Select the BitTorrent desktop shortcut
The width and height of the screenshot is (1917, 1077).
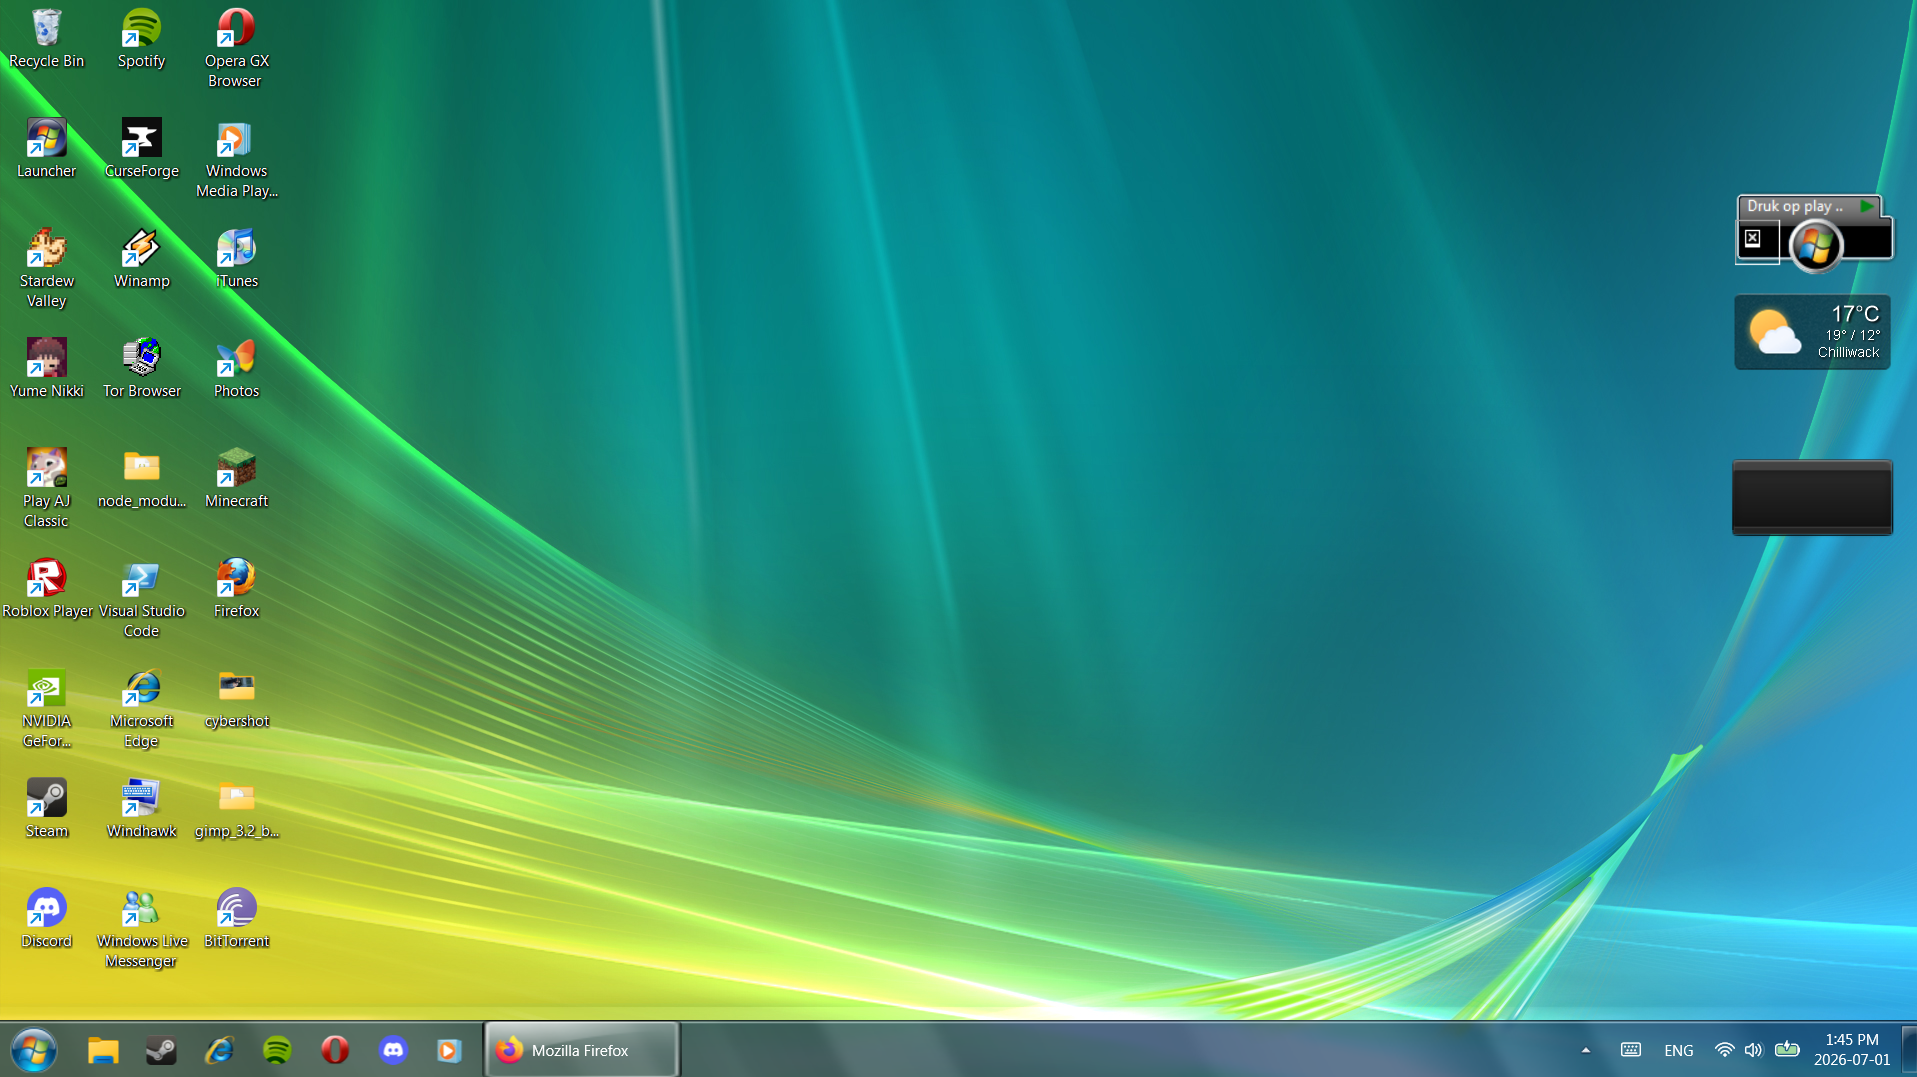coord(236,920)
